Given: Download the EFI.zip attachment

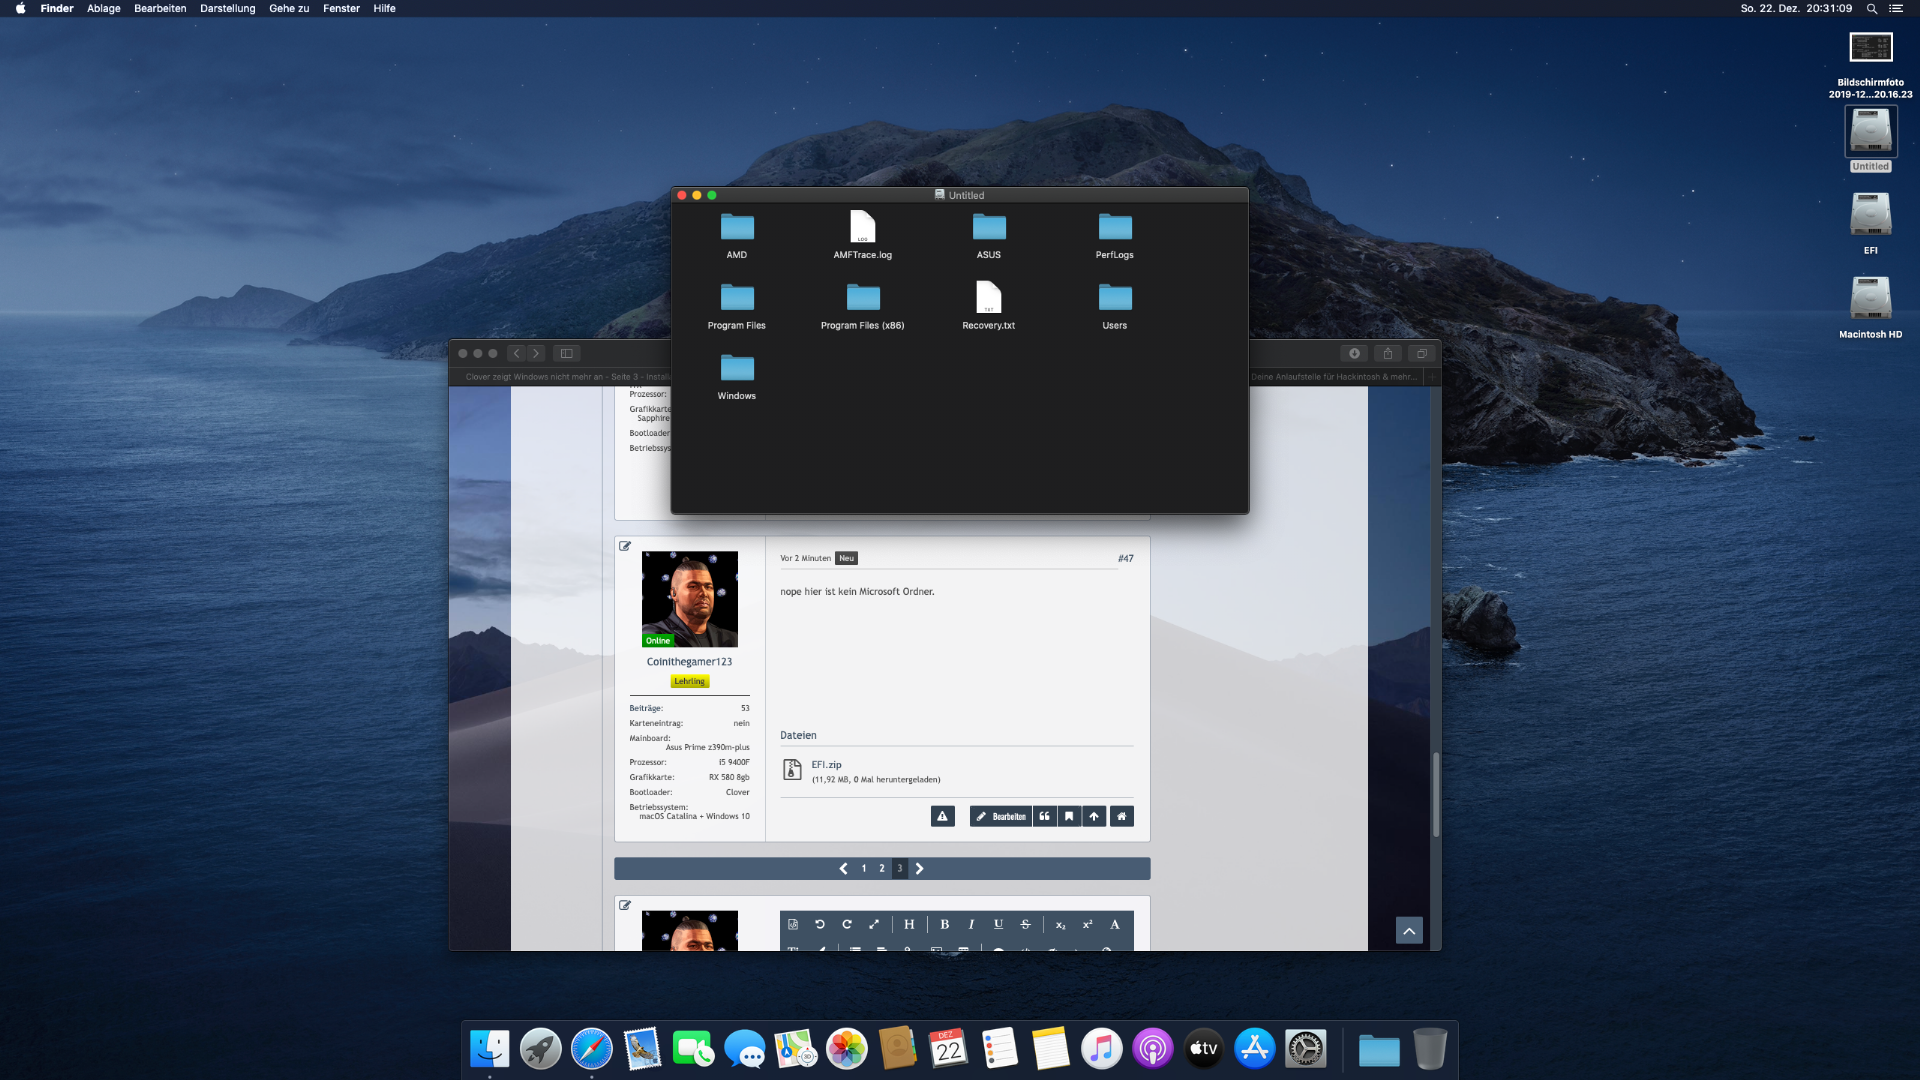Looking at the screenshot, I should pyautogui.click(x=826, y=765).
